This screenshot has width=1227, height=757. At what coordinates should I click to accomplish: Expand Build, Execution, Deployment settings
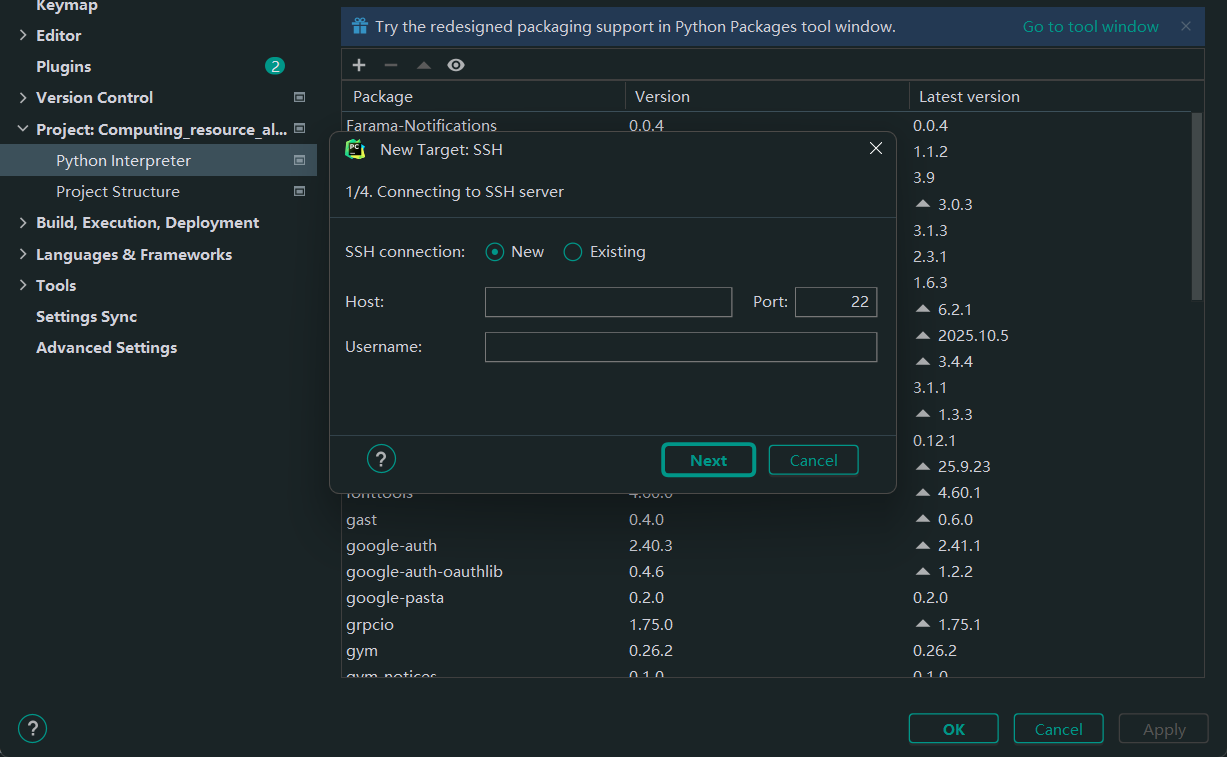[x=23, y=223]
